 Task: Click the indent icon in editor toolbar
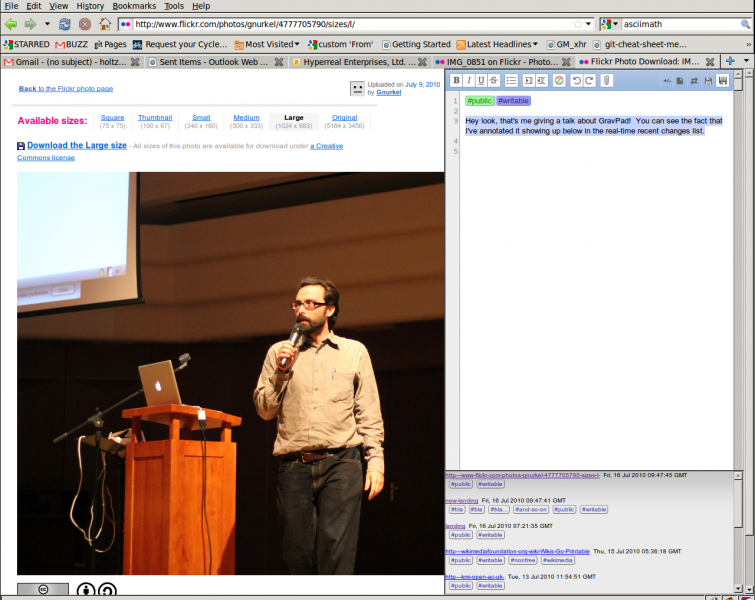[529, 80]
